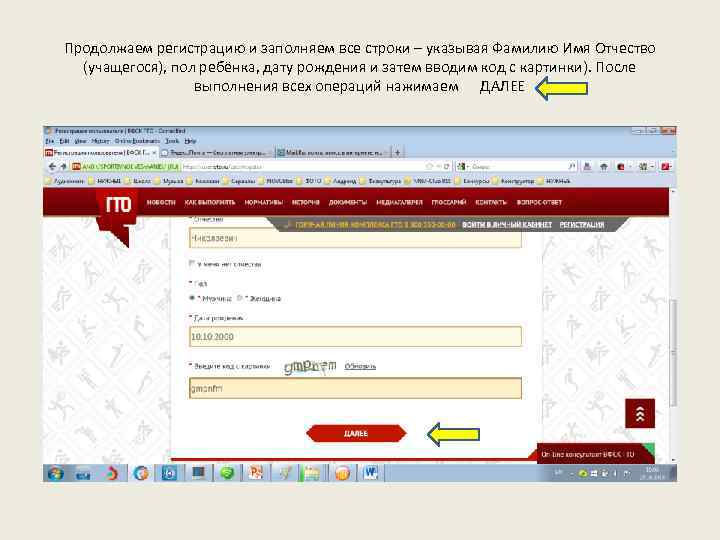Screen dimensions: 720x540
Task: Click the red ДАЛЕЕ button
Action: pyautogui.click(x=356, y=433)
